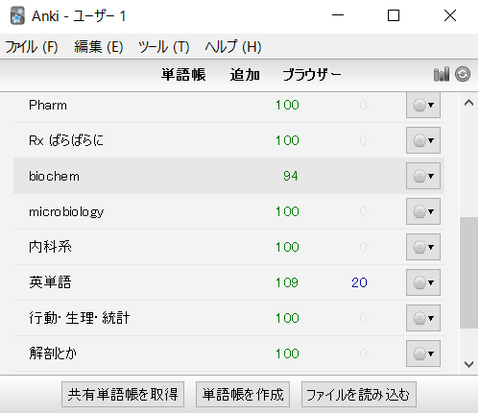Open the ツール (T) menu
This screenshot has width=480, height=415.
pyautogui.click(x=164, y=47)
